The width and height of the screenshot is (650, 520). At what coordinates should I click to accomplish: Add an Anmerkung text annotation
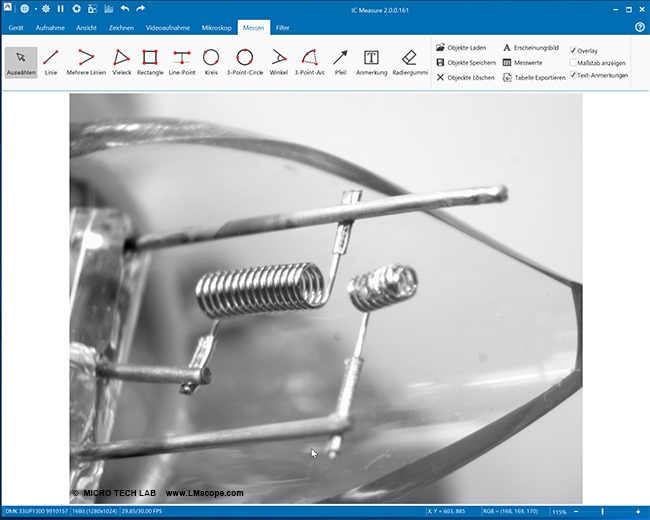tap(371, 62)
